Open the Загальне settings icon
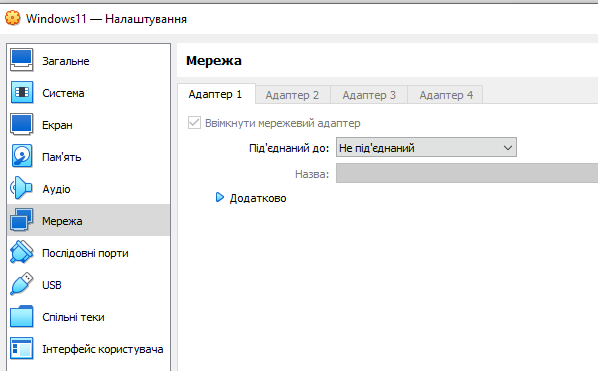This screenshot has height=371, width=598. coord(22,60)
